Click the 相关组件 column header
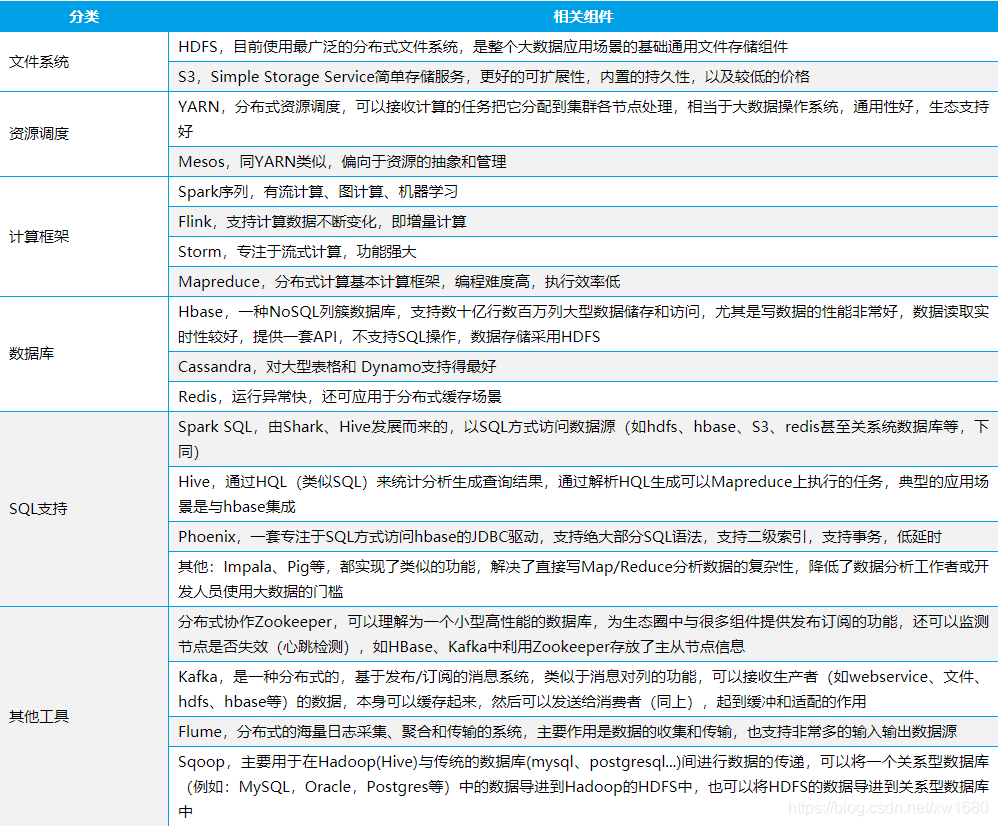Image resolution: width=998 pixels, height=826 pixels. pyautogui.click(x=583, y=16)
